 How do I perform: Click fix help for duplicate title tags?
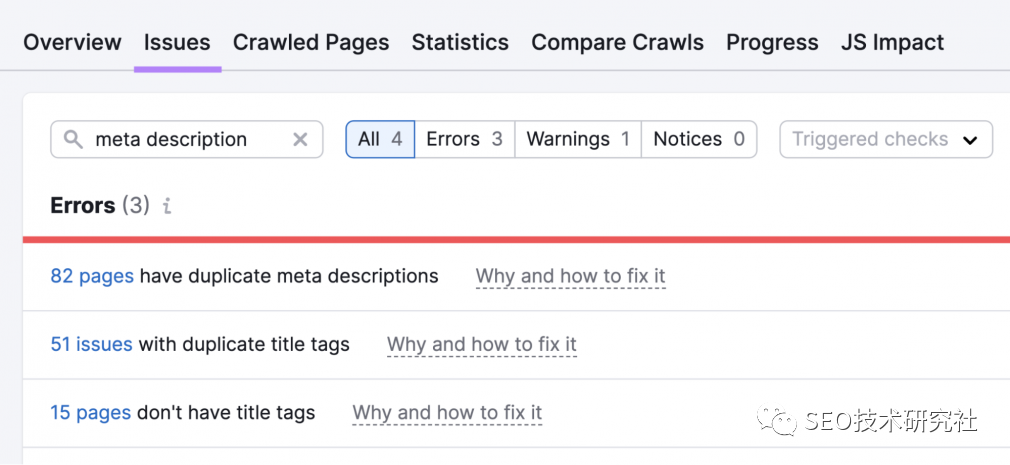481,344
